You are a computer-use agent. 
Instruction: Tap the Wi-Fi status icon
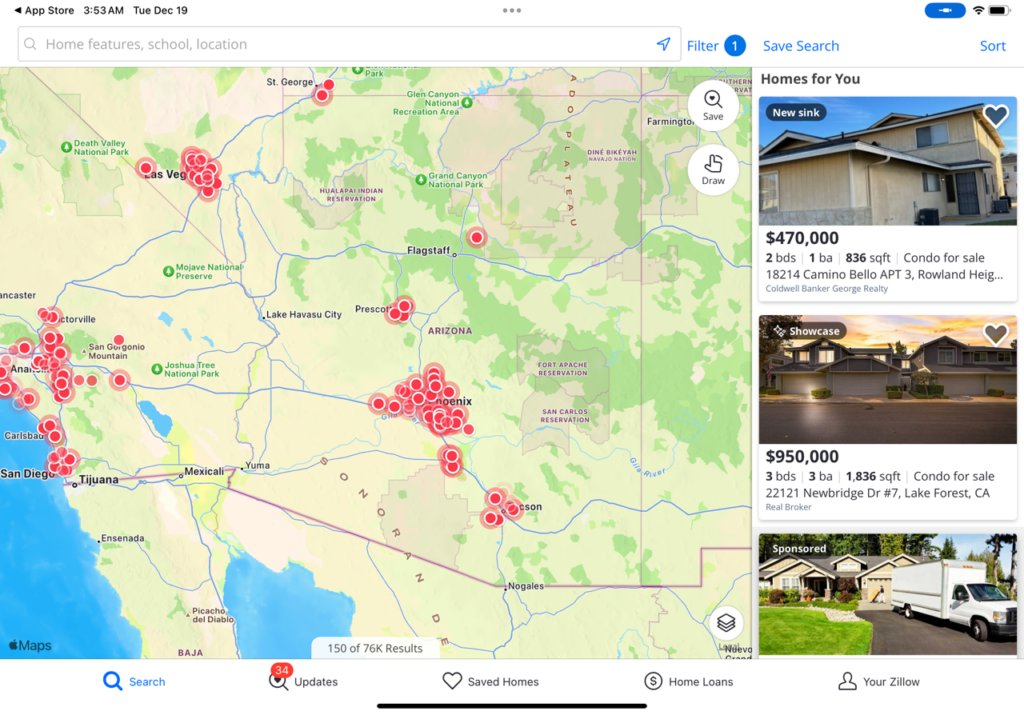click(978, 10)
